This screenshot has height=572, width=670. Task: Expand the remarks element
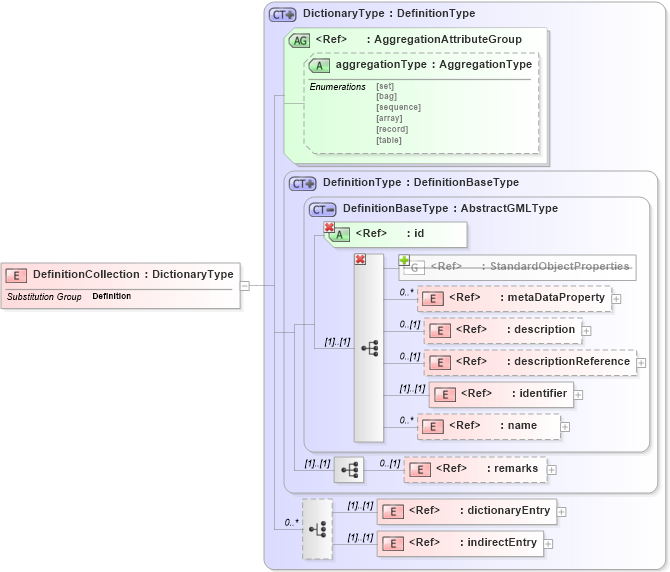pos(552,470)
